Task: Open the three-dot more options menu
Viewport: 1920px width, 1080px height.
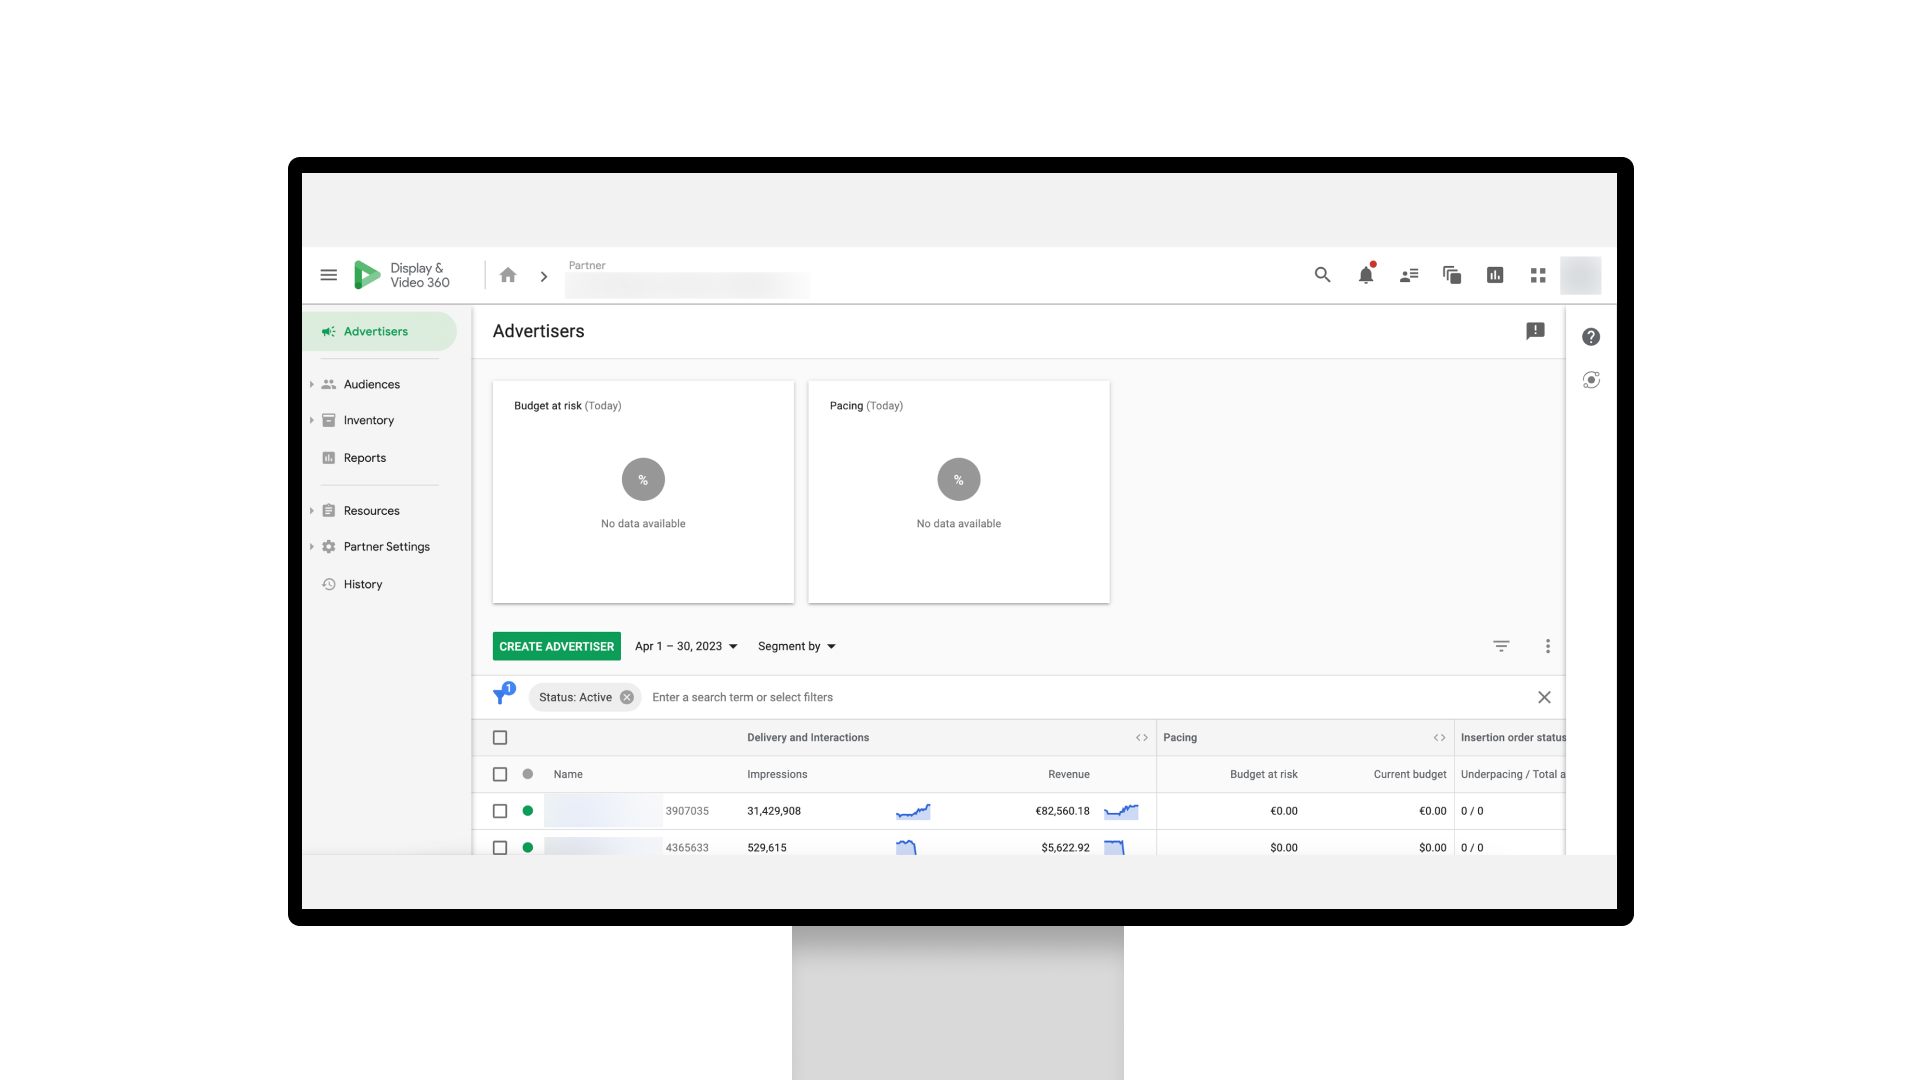Action: [x=1547, y=646]
